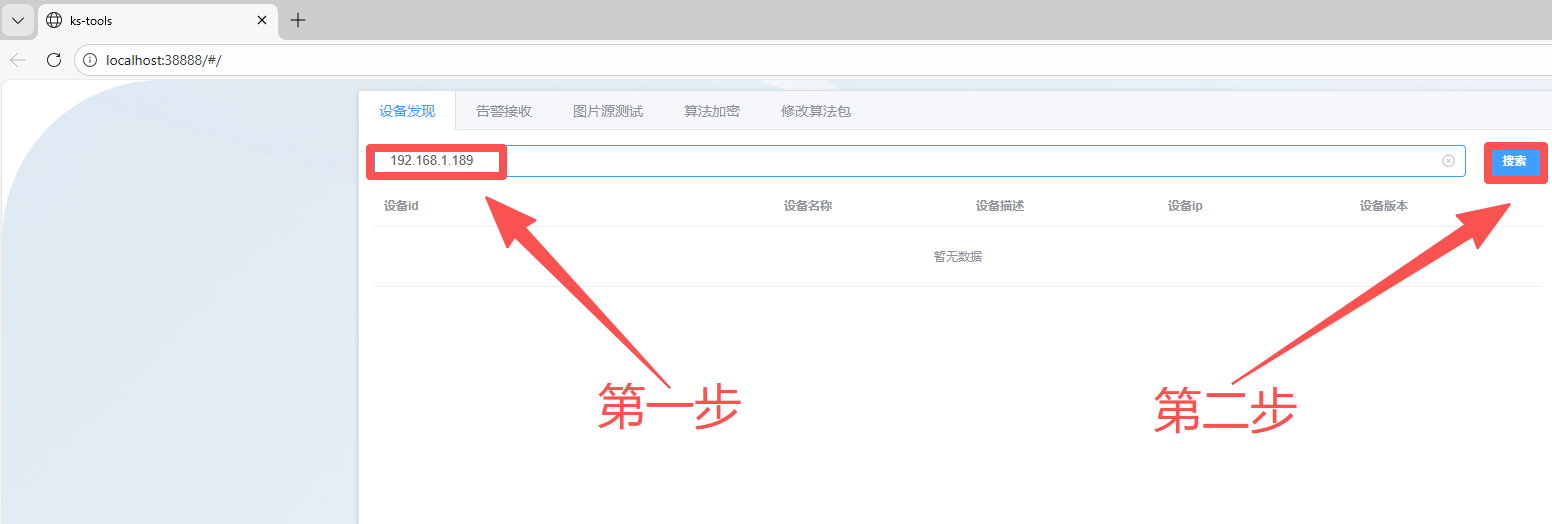1552x524 pixels.
Task: Close the ks-tools browser tab
Action: [262, 20]
